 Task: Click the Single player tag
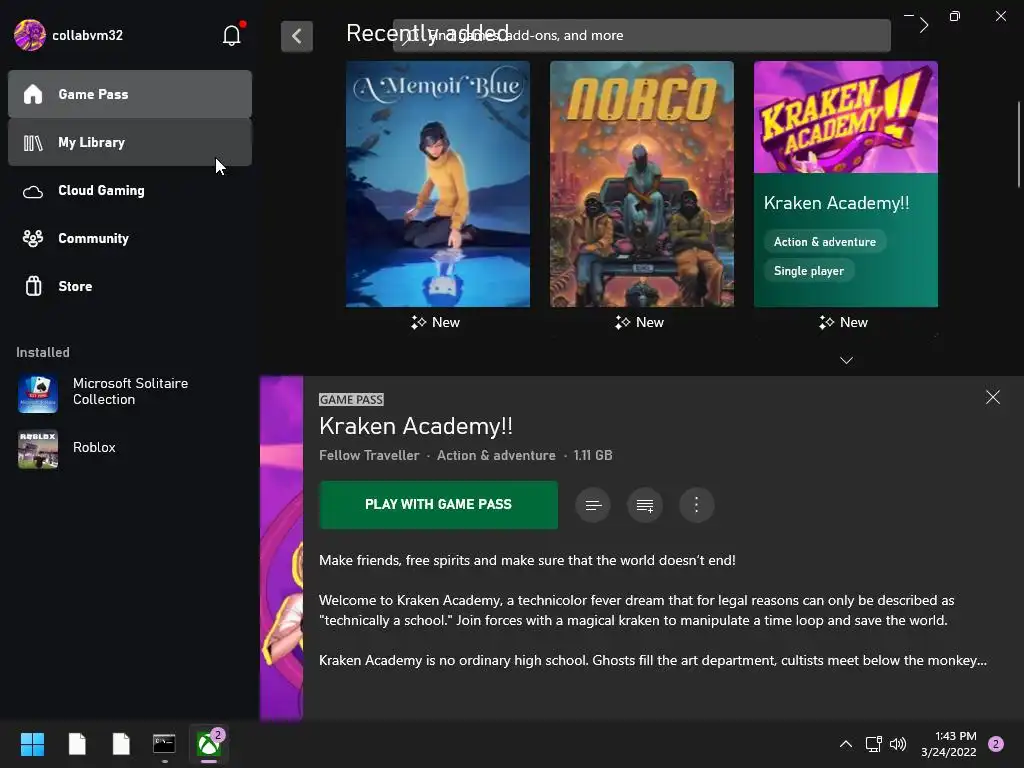tap(808, 271)
